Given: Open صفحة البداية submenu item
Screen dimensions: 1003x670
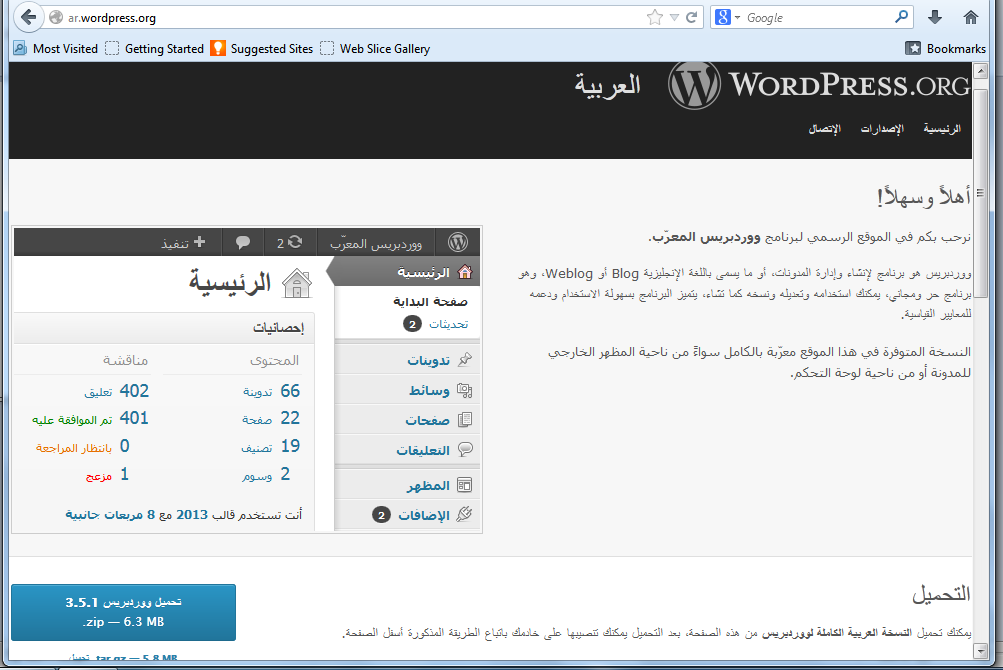Looking at the screenshot, I should point(430,301).
